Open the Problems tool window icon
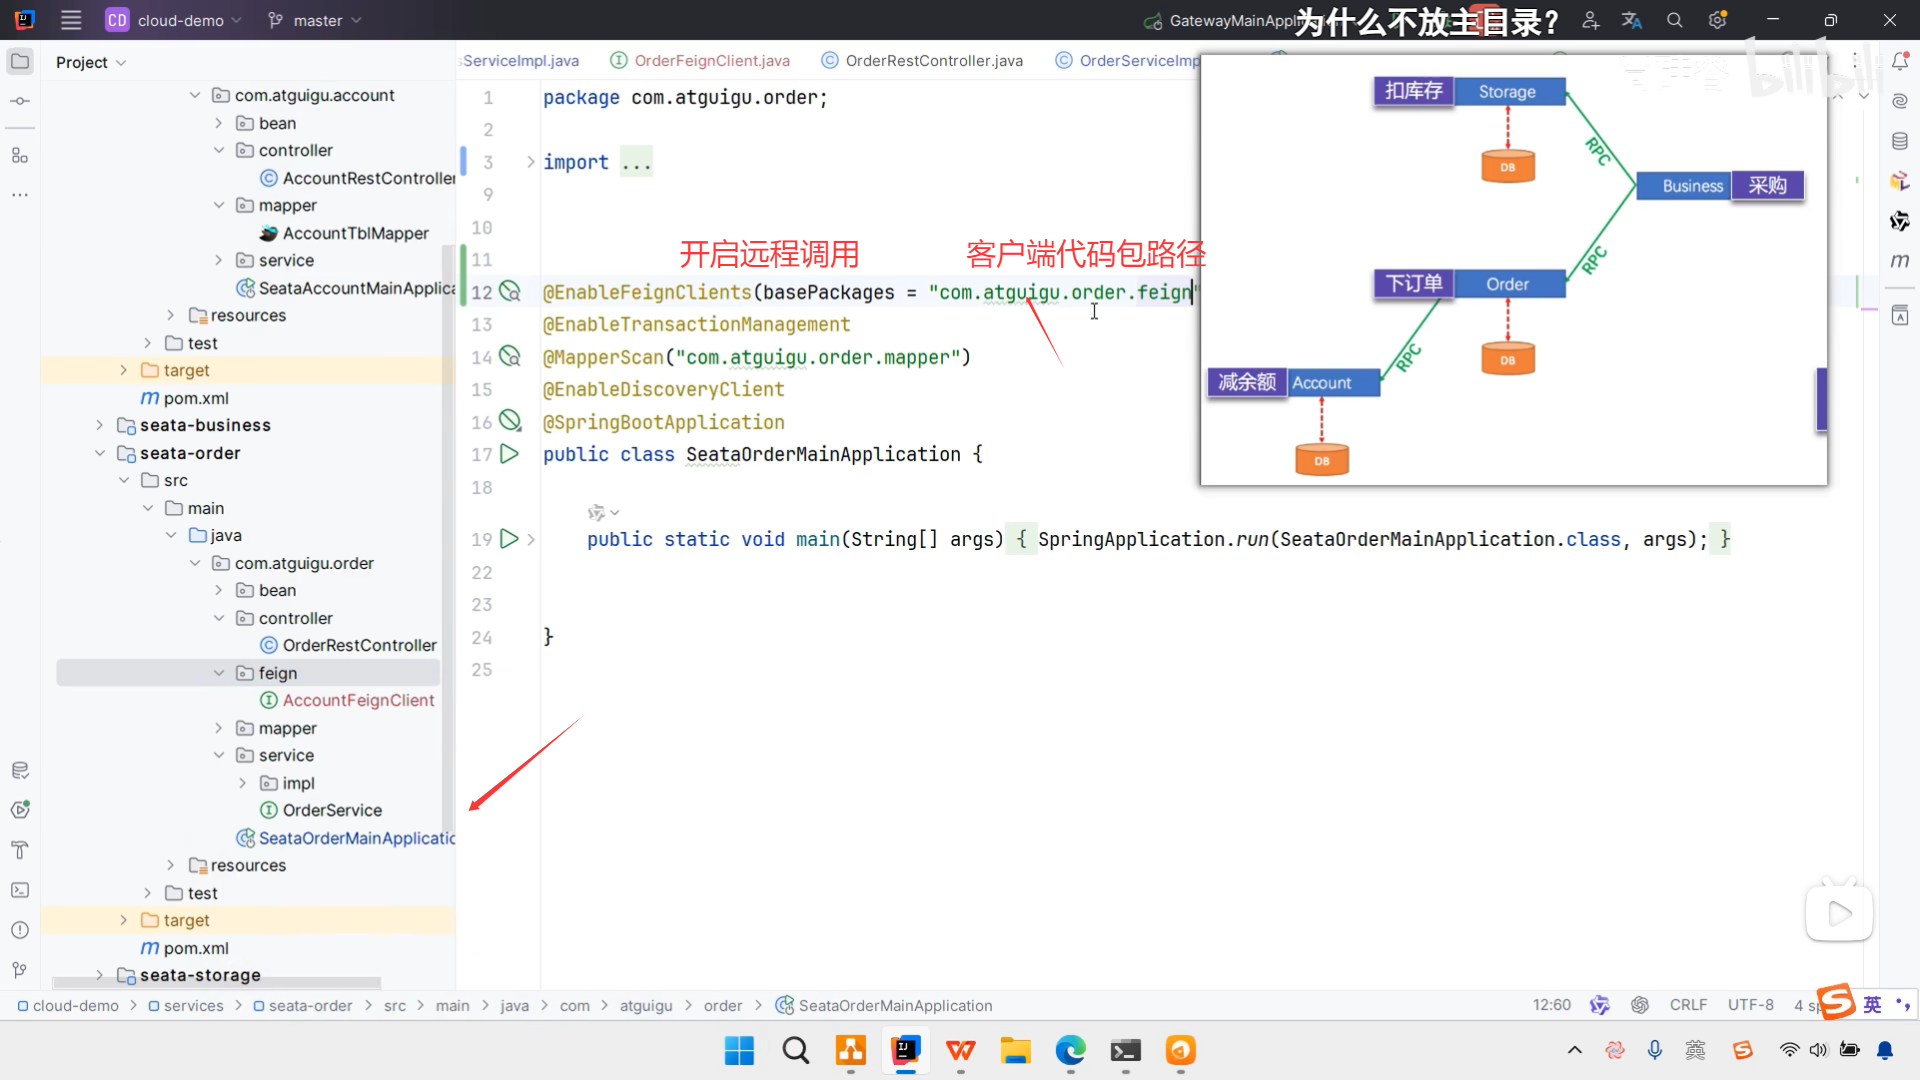The image size is (1920, 1080). 20,930
